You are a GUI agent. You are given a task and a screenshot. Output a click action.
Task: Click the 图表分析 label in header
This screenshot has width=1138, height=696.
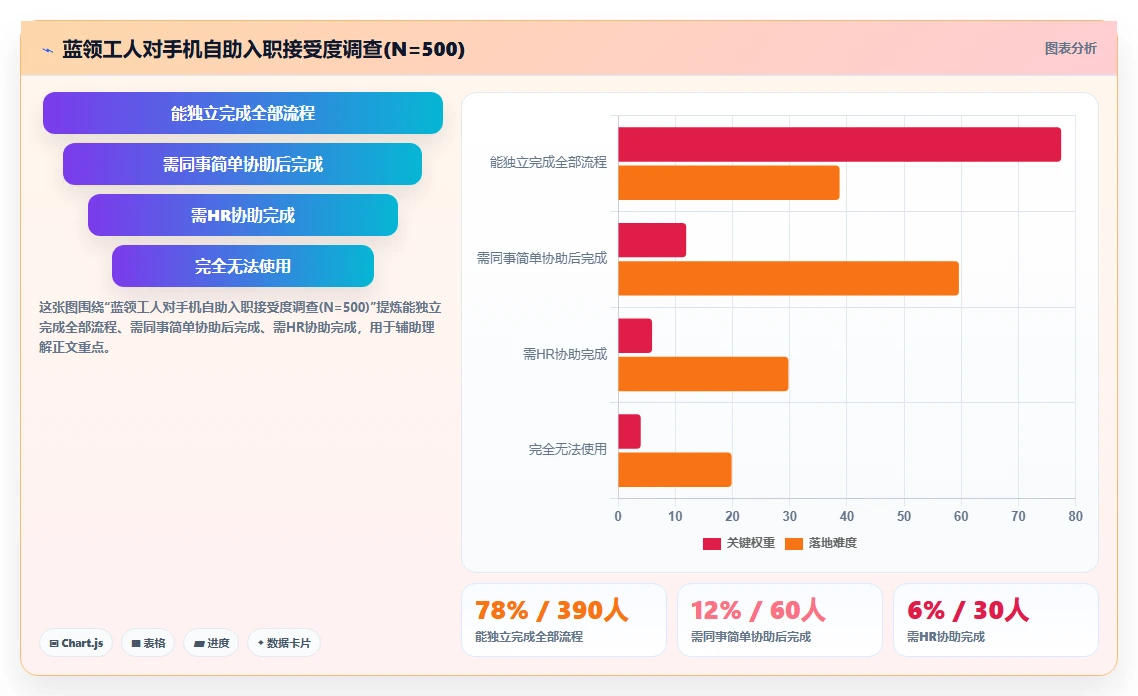click(x=1071, y=49)
